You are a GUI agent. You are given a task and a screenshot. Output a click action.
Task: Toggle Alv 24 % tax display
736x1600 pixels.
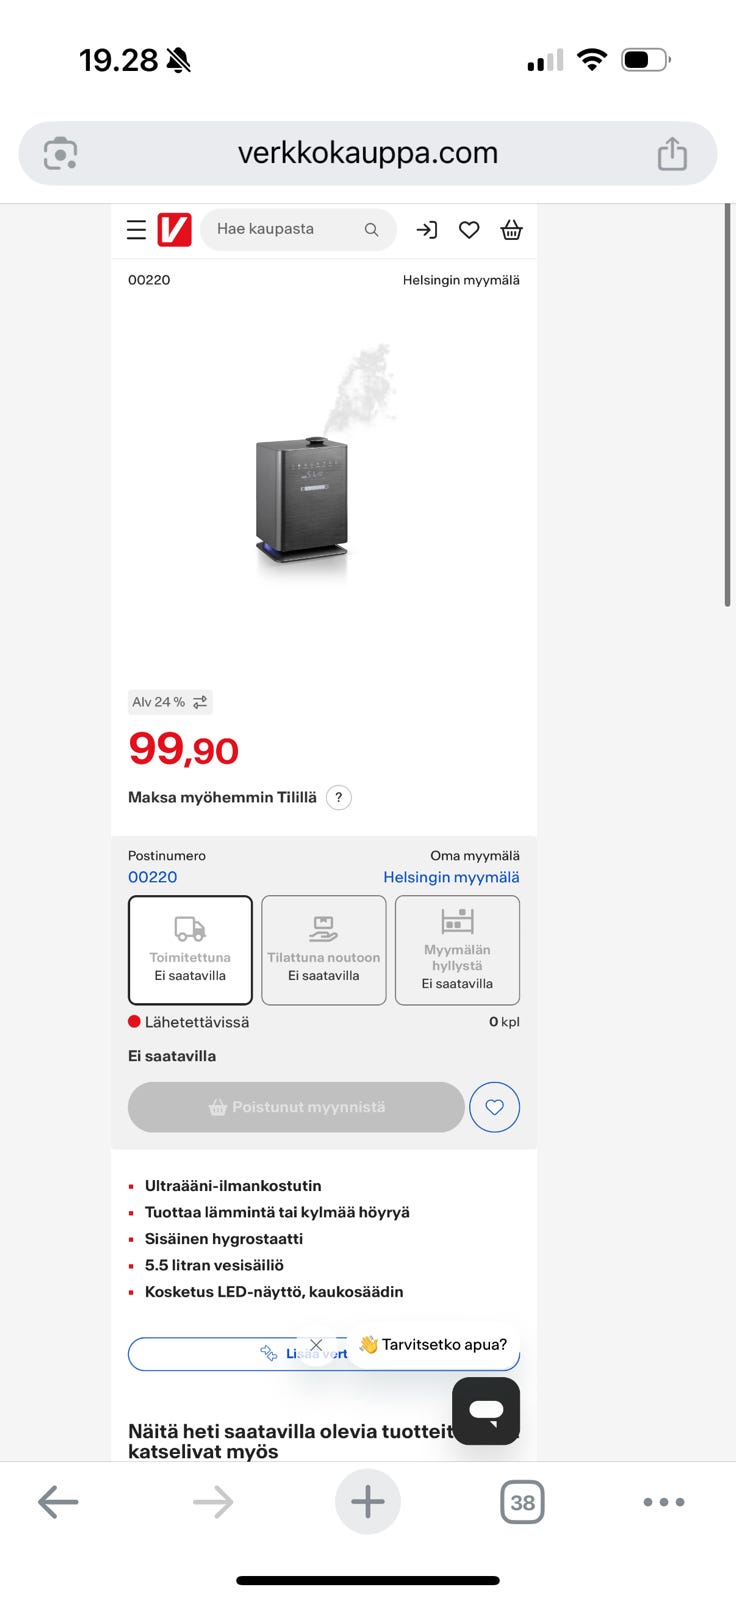point(170,702)
